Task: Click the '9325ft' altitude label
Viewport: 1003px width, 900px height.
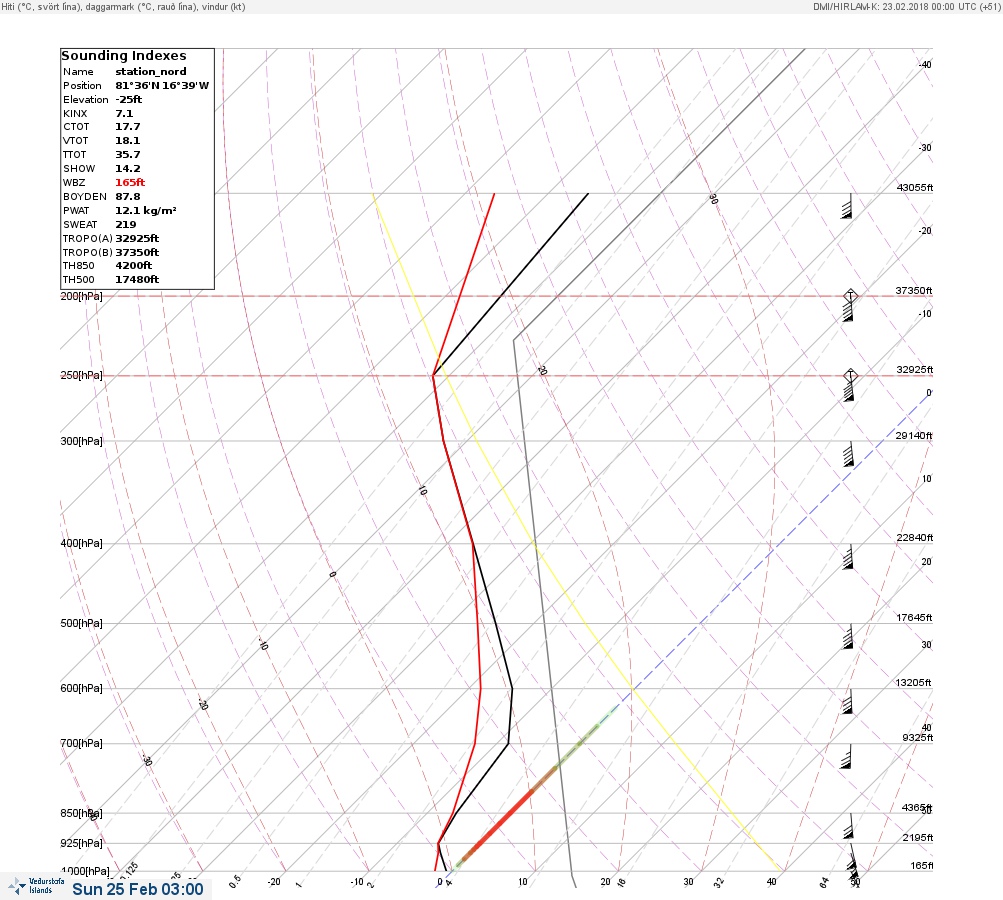Action: tap(917, 738)
